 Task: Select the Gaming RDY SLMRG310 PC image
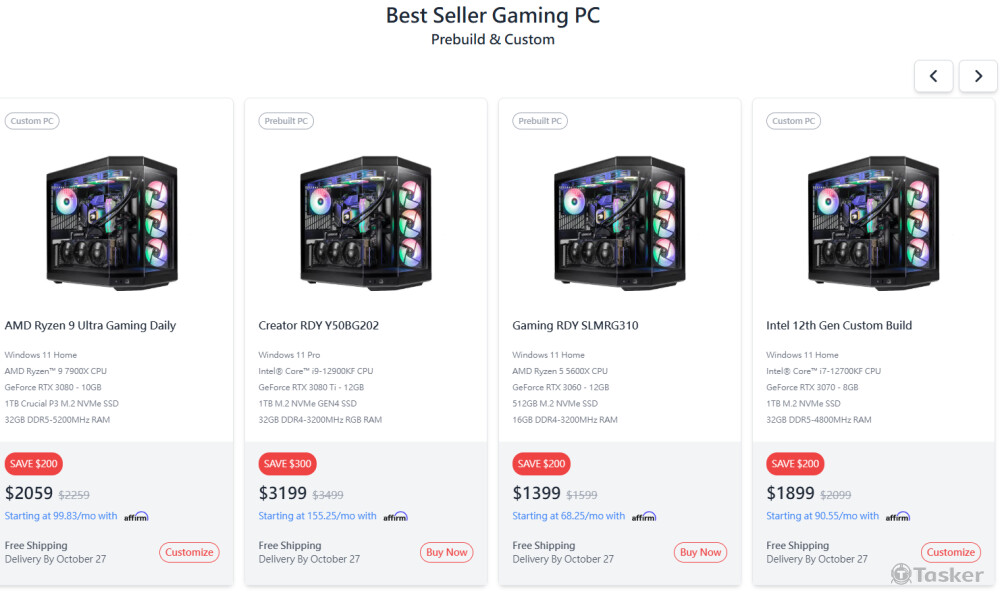[x=620, y=220]
